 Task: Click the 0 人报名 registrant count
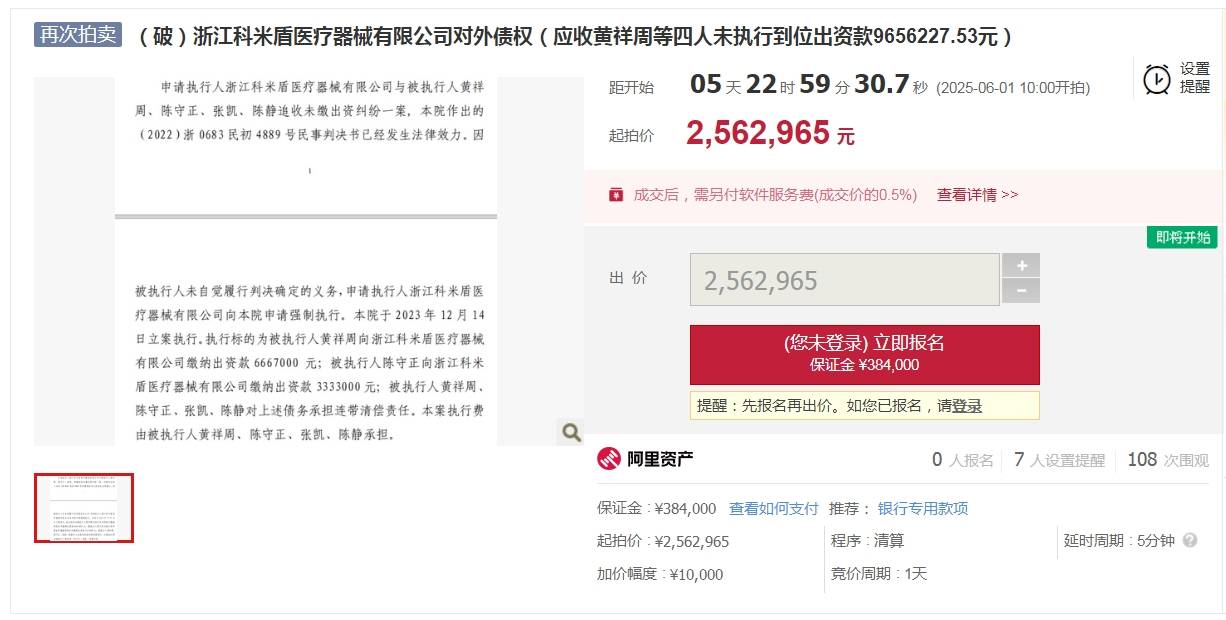pos(963,460)
